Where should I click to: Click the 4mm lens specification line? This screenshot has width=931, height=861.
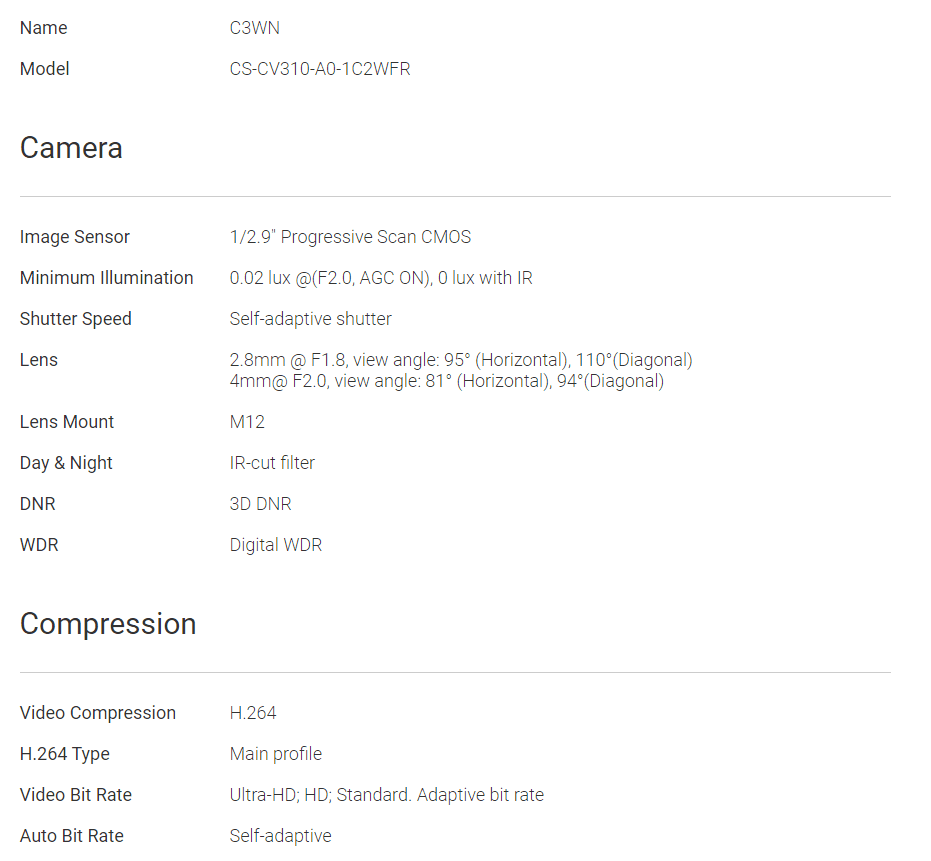pyautogui.click(x=447, y=381)
